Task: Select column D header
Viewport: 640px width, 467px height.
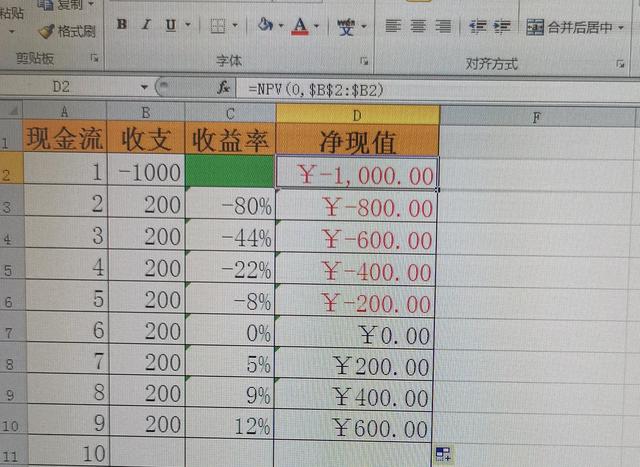Action: click(357, 115)
